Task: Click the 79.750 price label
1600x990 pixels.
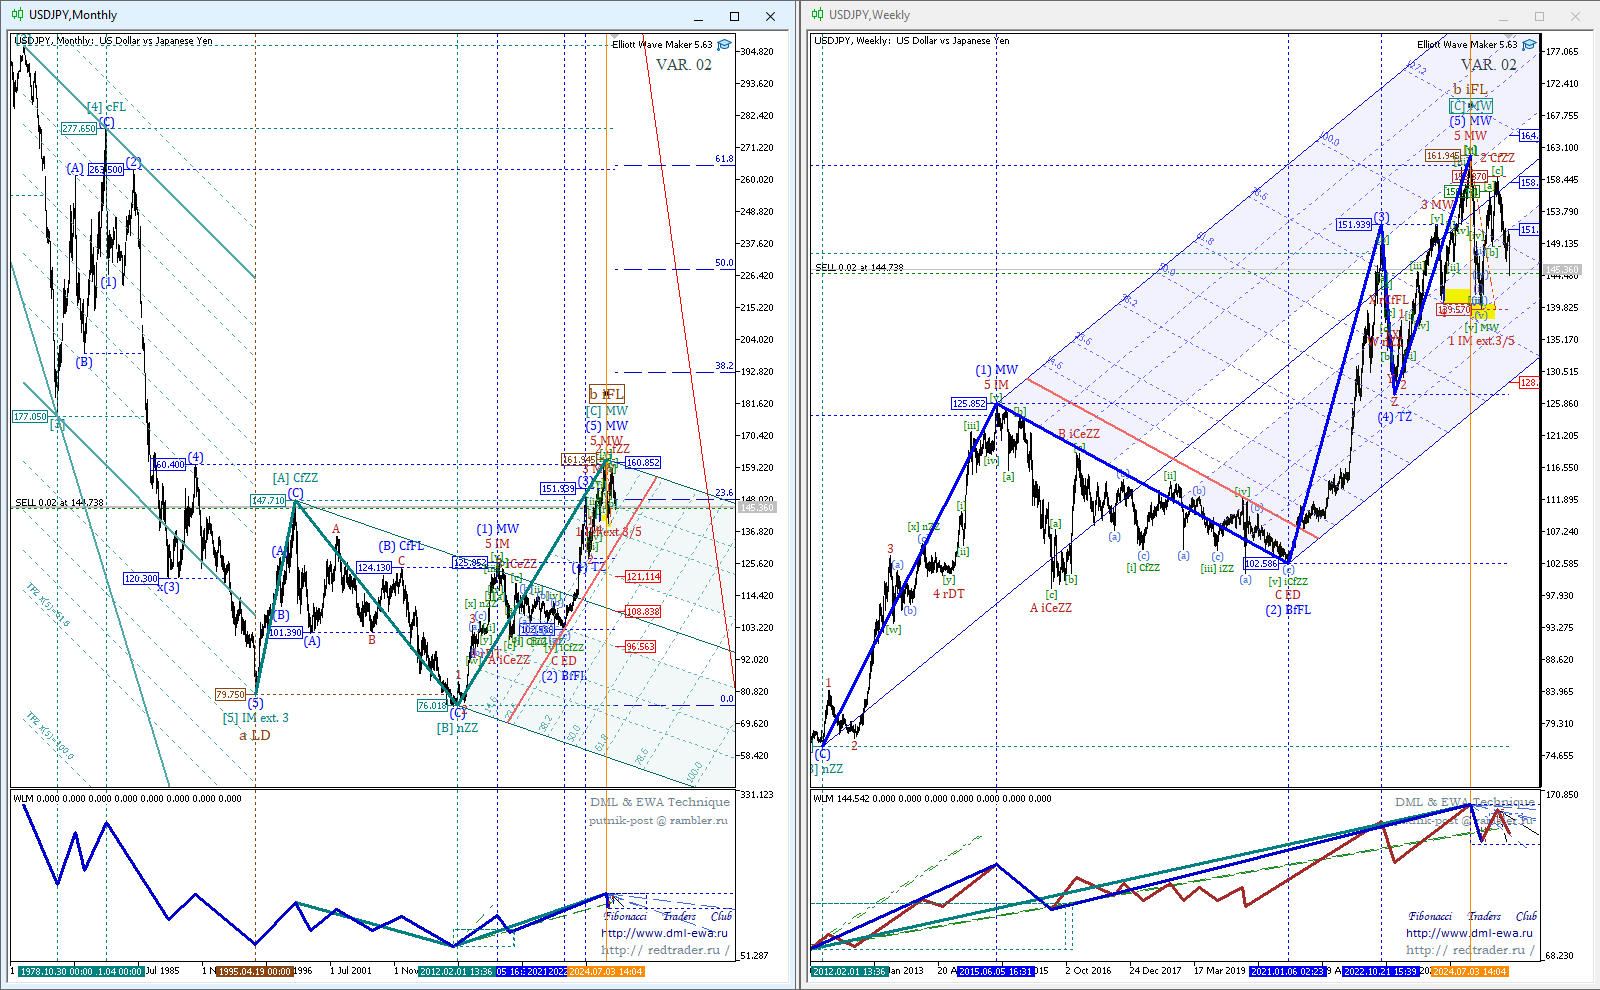Action: click(230, 694)
